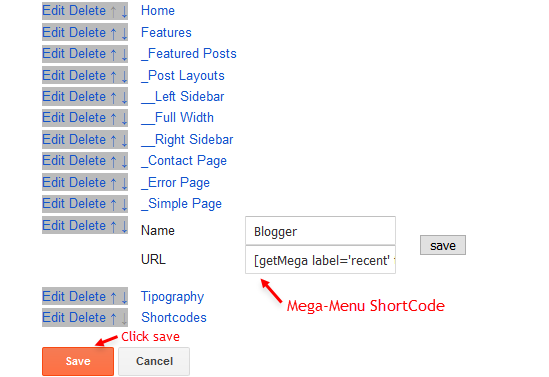Click up arrow for _Post Layouts row
This screenshot has height=377, width=549.
(113, 77)
